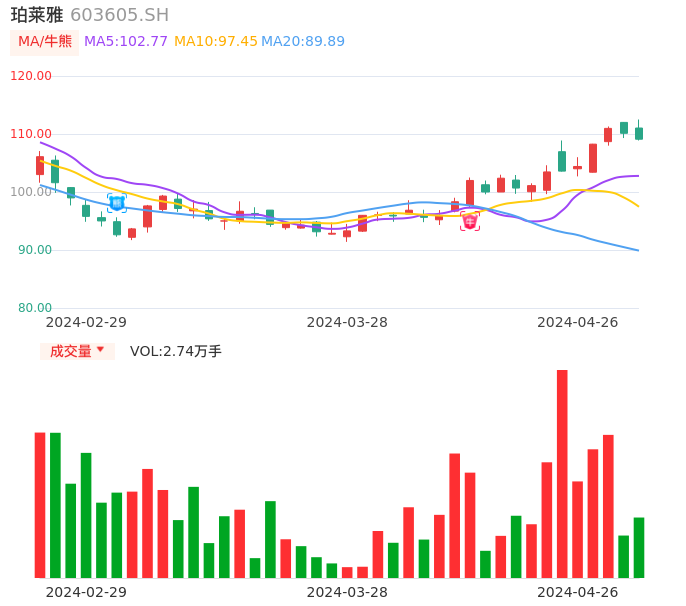Click the last green candlestick on chart
This screenshot has width=686, height=606.
pos(639,133)
